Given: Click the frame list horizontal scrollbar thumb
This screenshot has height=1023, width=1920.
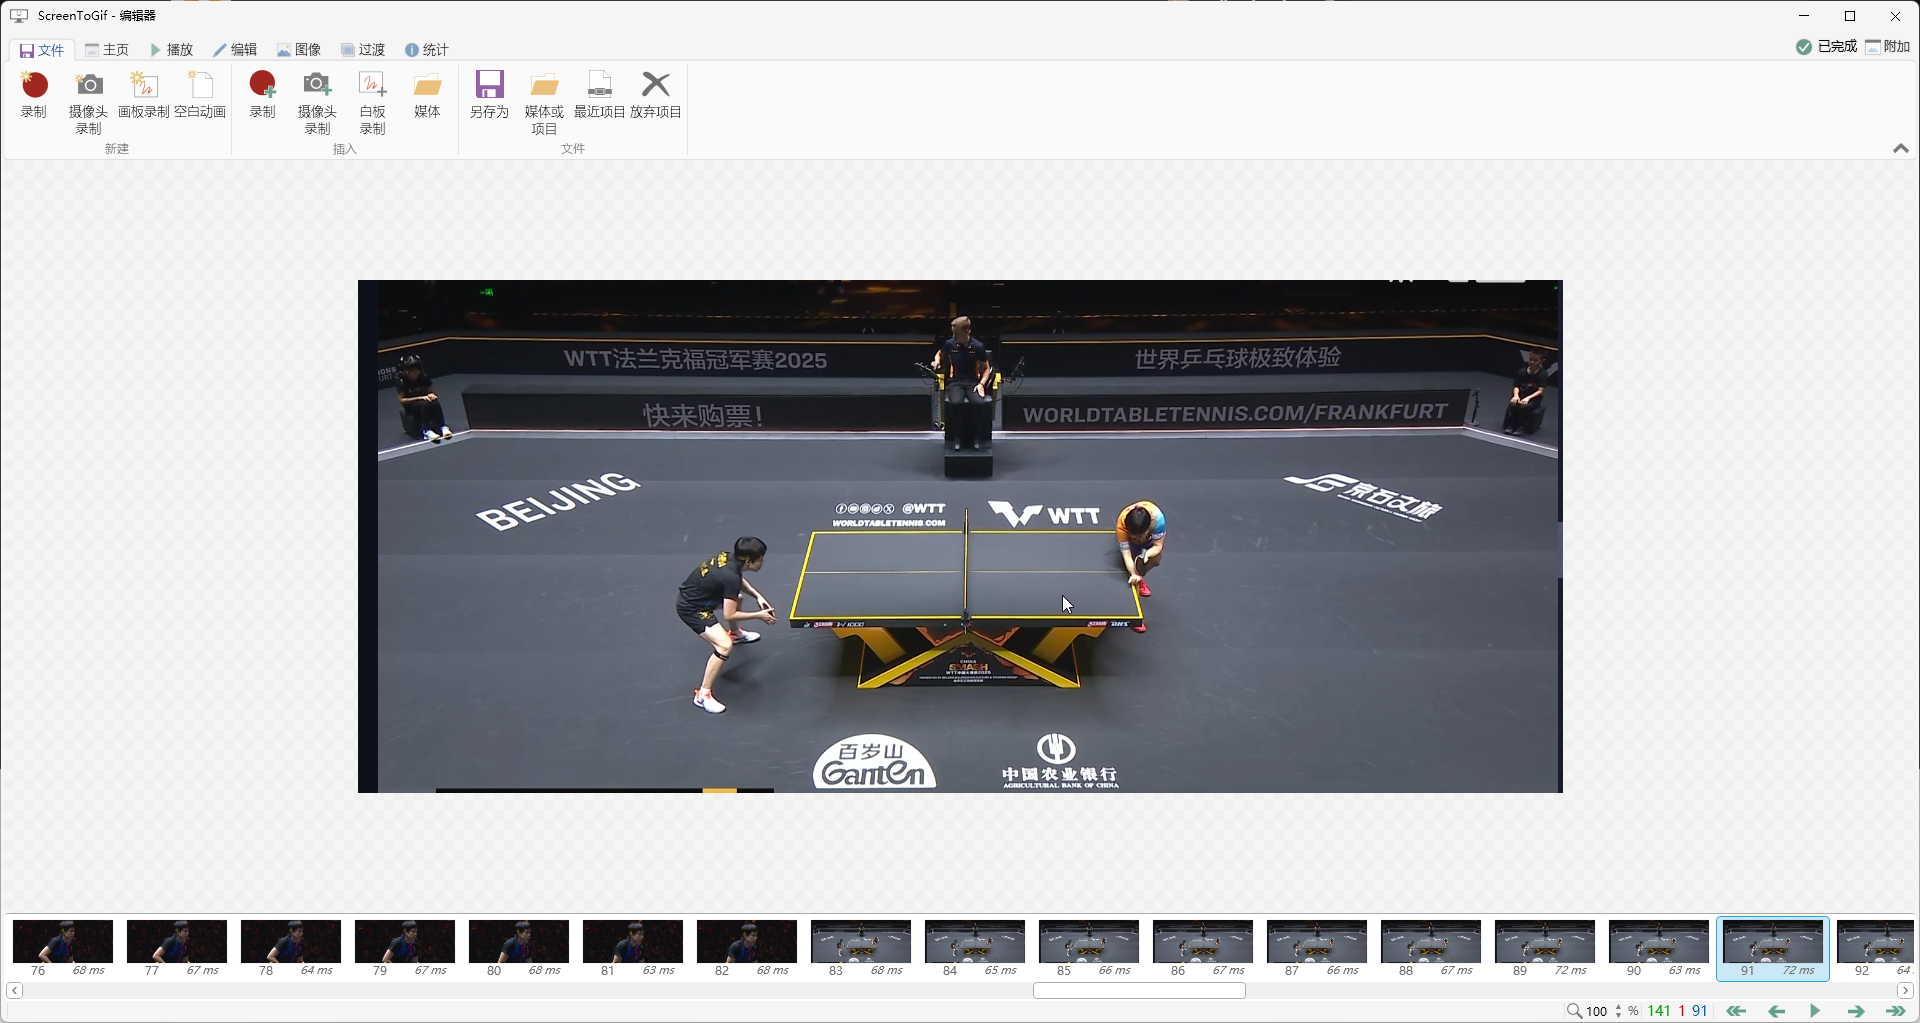Looking at the screenshot, I should pos(1139,990).
